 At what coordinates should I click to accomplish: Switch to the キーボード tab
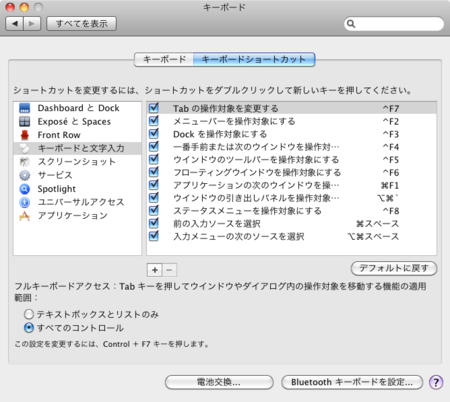coord(164,60)
